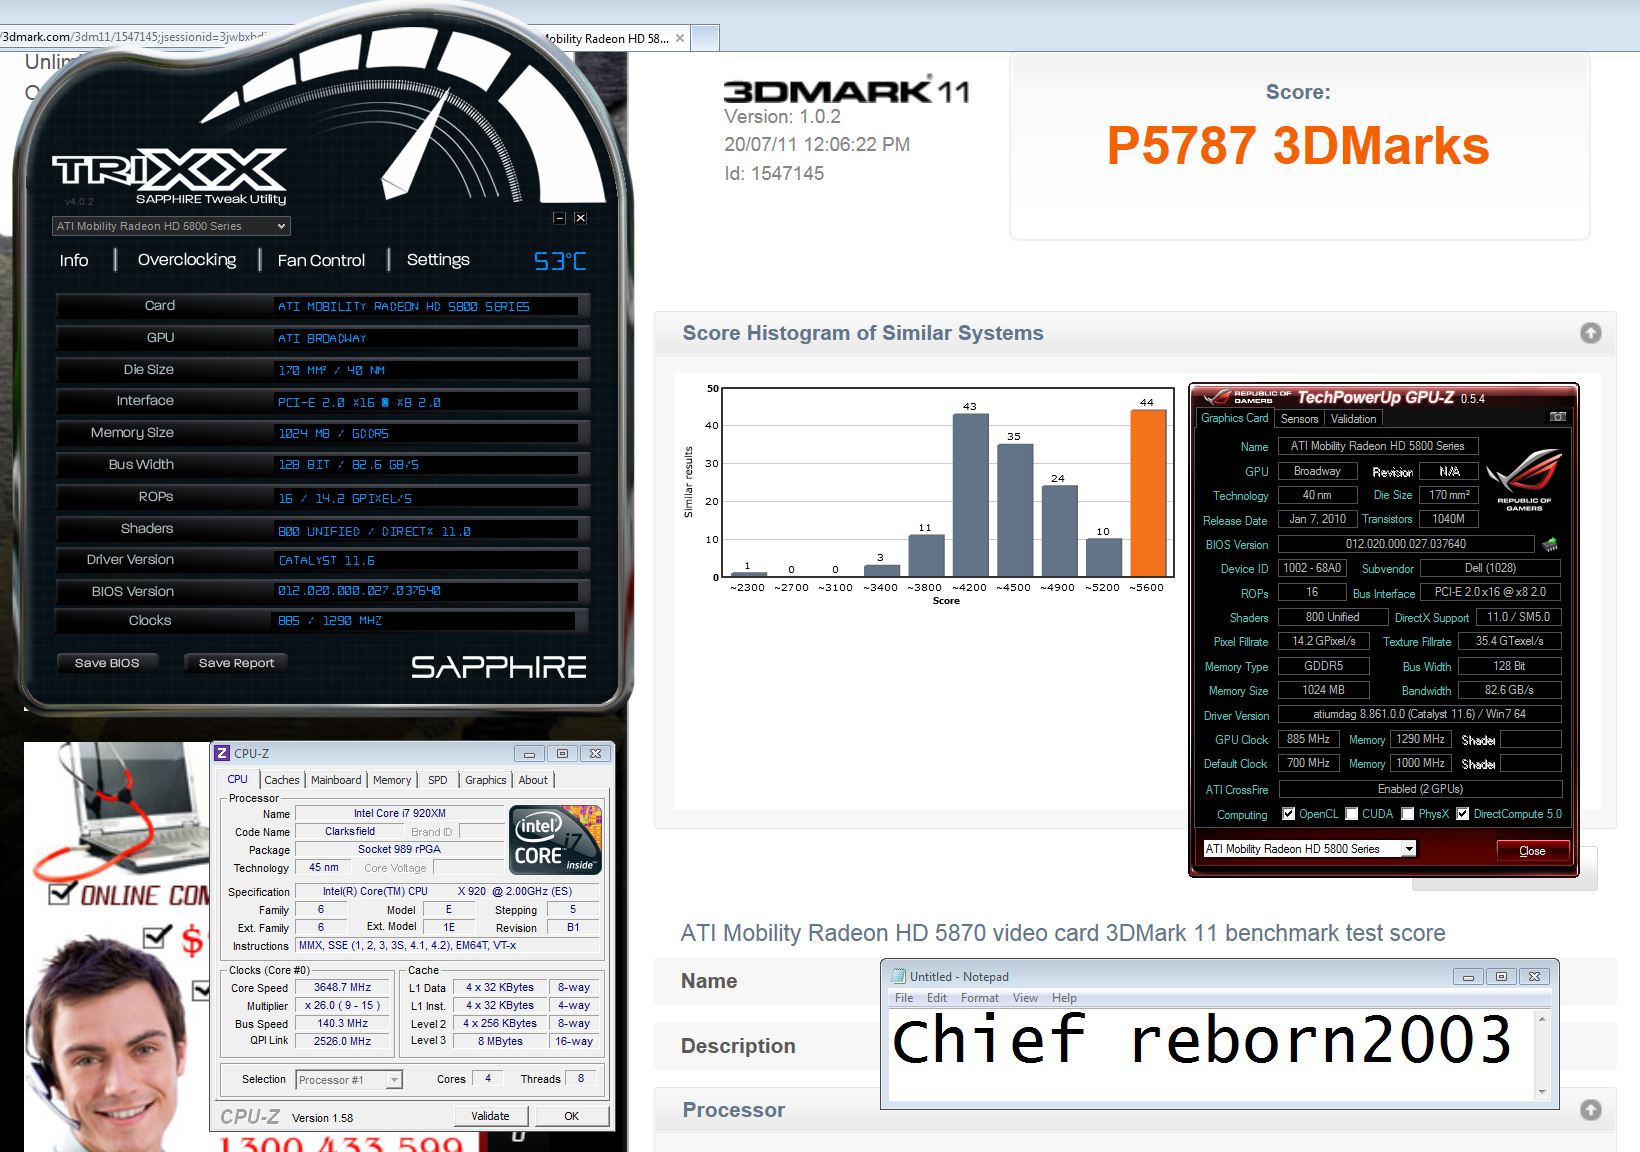Open the Processor #1 selection dropdown in CPU-Z
The image size is (1640, 1152).
(349, 1080)
